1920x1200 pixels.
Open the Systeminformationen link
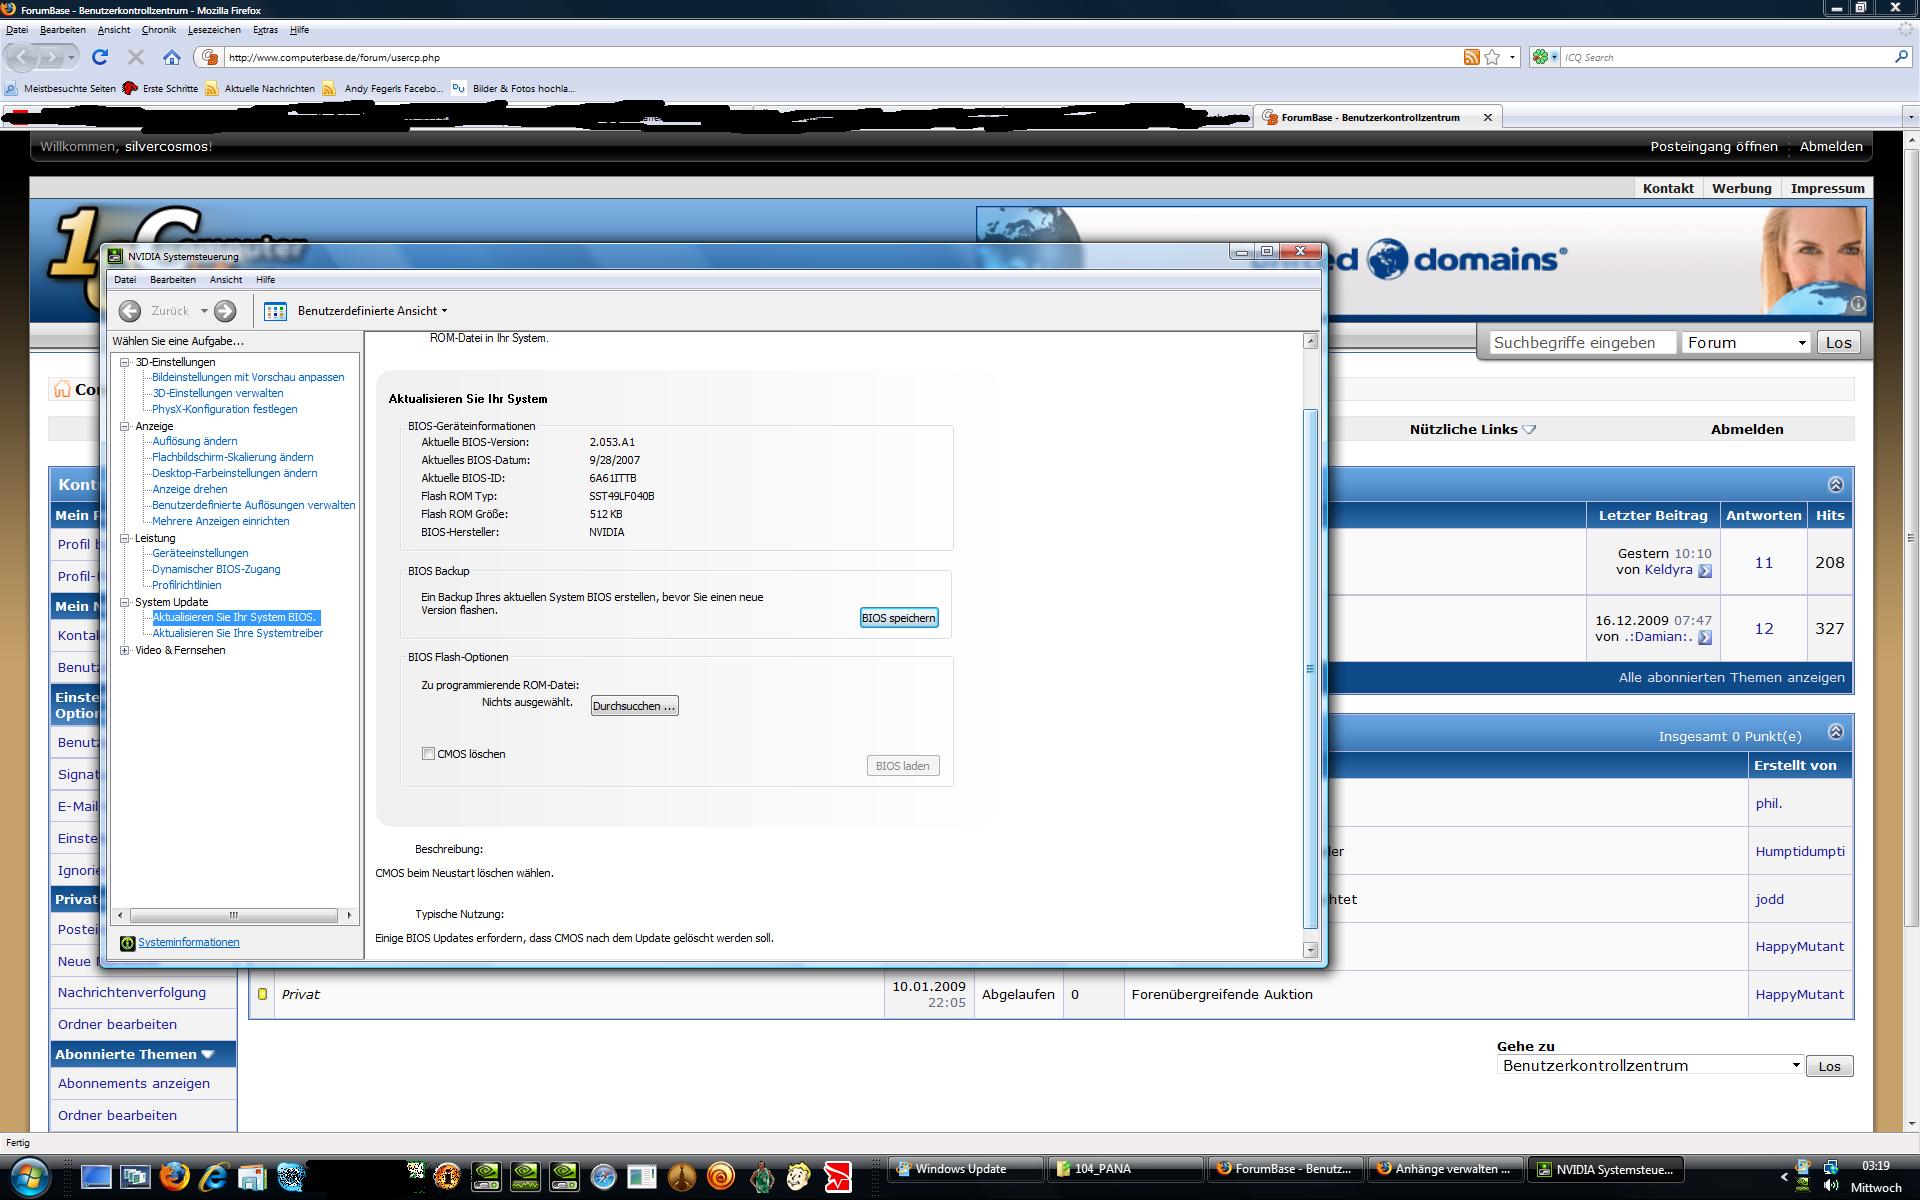188,942
